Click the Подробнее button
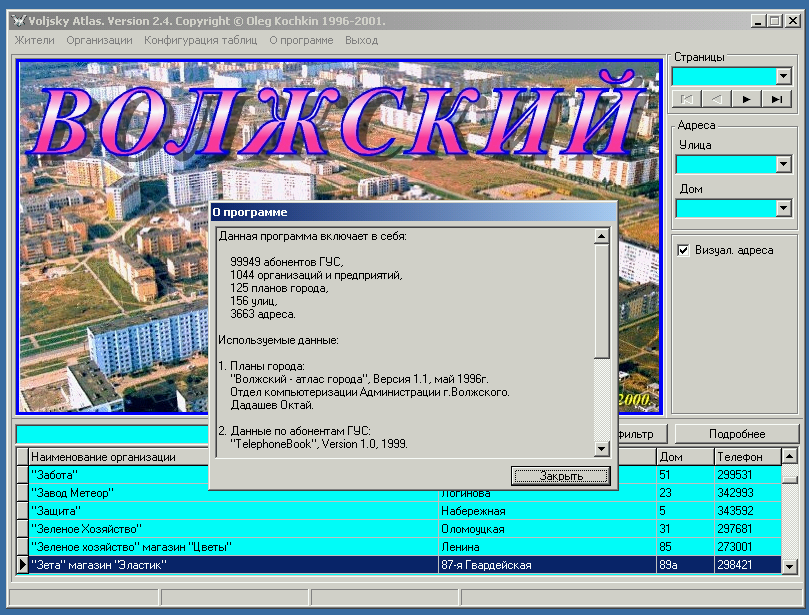The height and width of the screenshot is (615, 809). pyautogui.click(x=737, y=434)
